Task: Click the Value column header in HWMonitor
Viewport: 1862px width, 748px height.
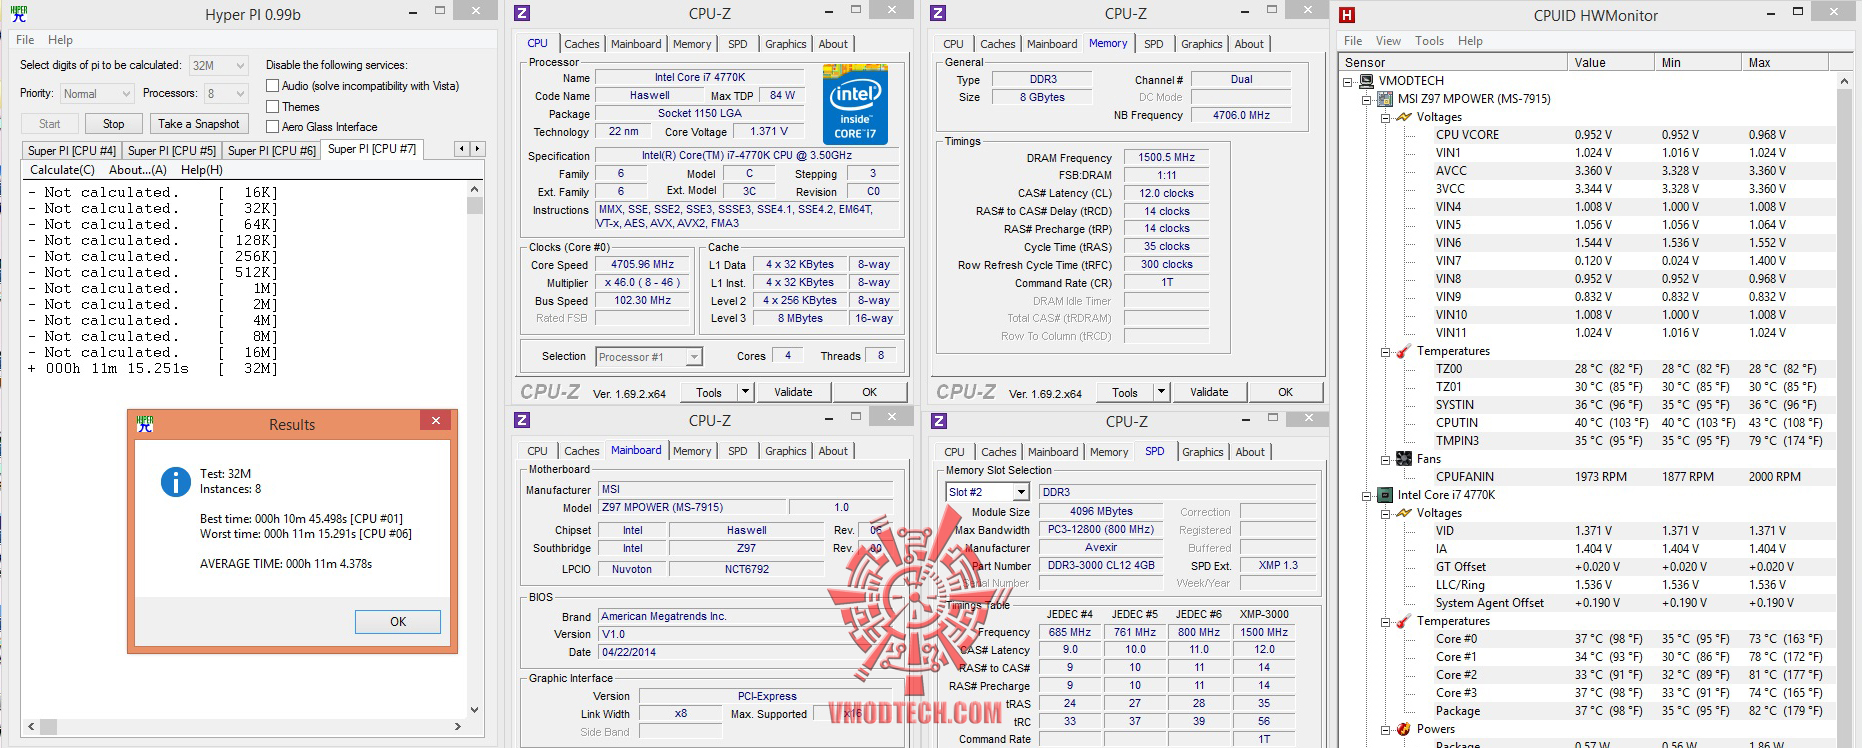Action: click(x=1611, y=62)
